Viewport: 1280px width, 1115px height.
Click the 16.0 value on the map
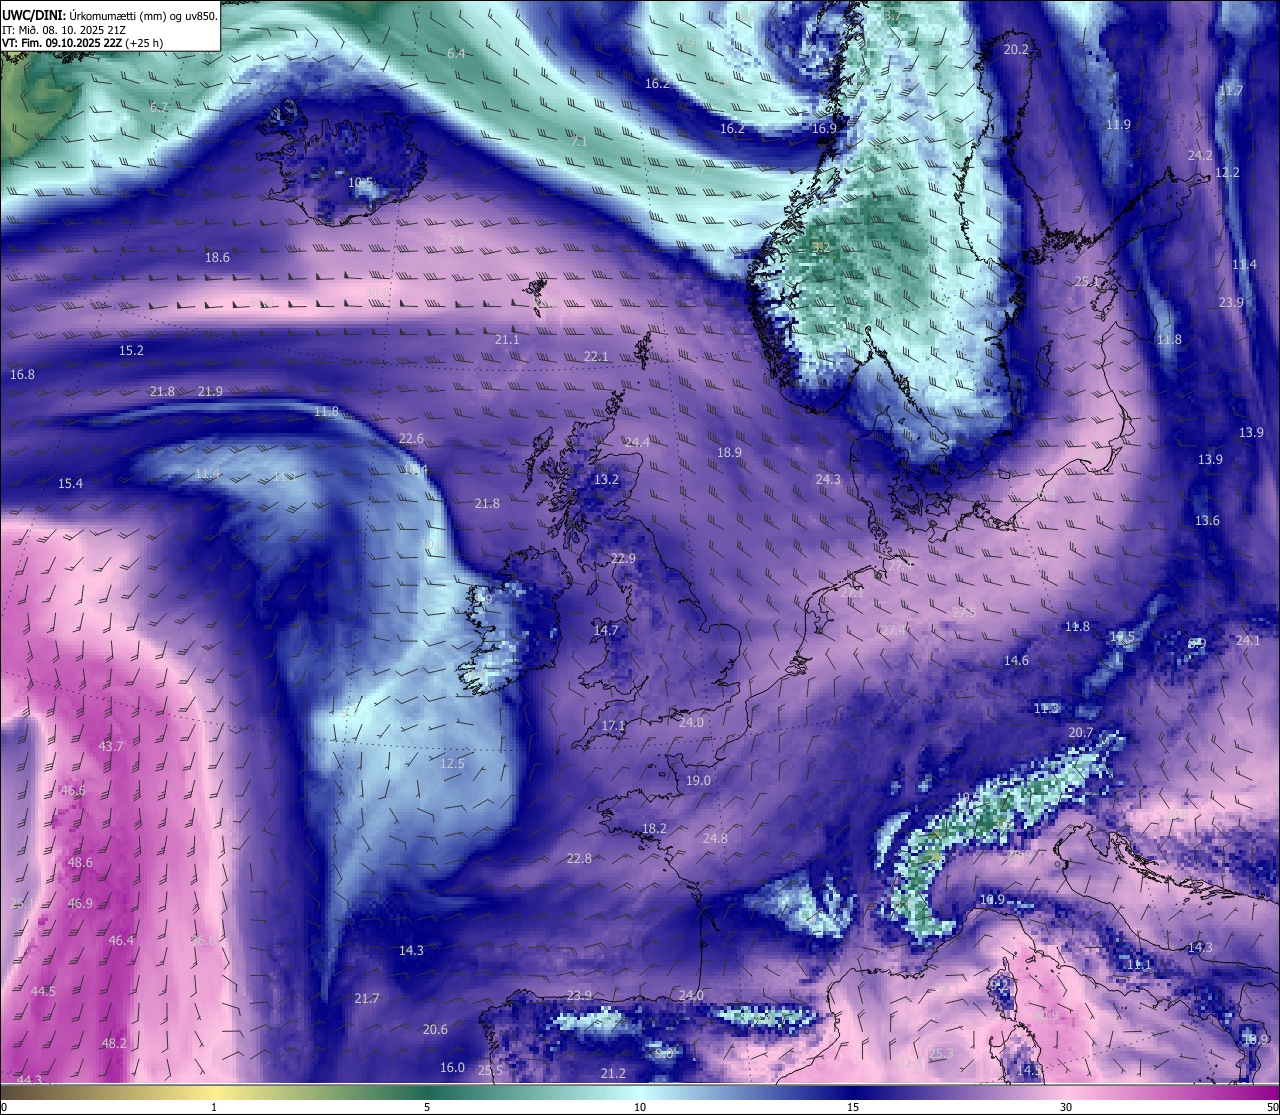pos(453,1067)
